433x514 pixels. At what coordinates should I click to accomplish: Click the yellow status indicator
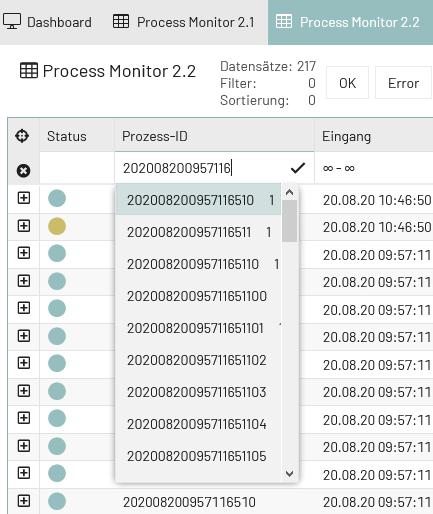tap(57, 226)
